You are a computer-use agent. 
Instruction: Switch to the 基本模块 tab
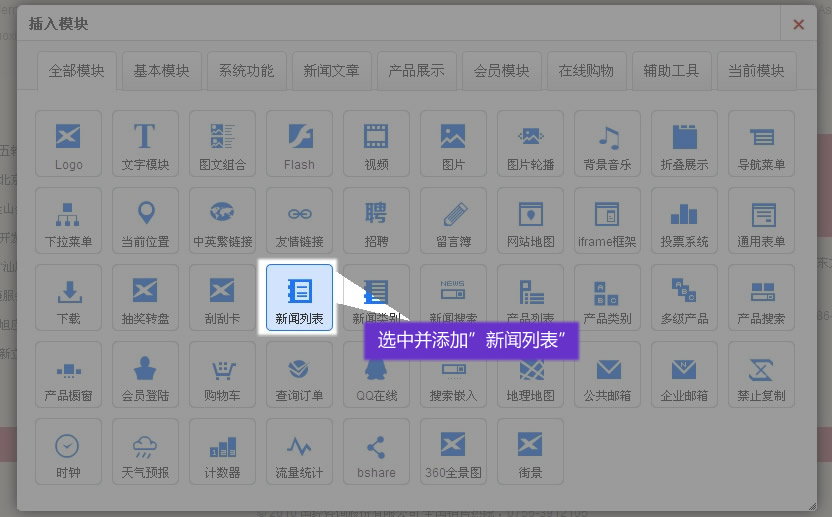(x=161, y=71)
